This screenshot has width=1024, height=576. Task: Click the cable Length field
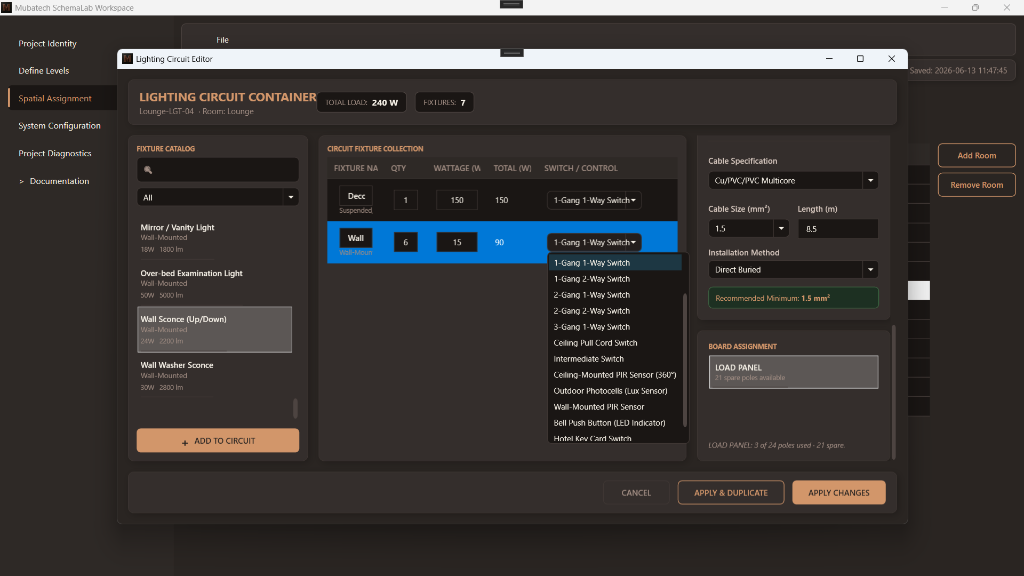(x=837, y=229)
